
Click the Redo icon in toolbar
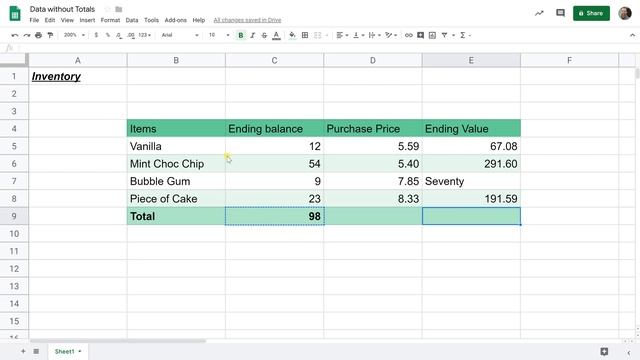pos(27,35)
